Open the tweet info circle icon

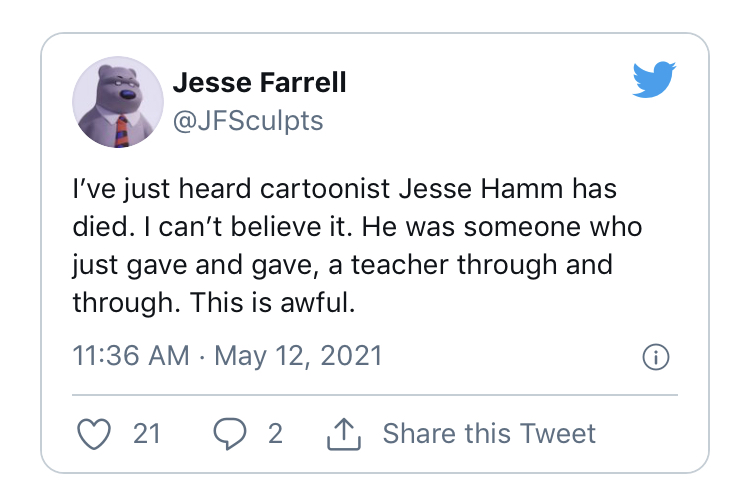(x=654, y=357)
